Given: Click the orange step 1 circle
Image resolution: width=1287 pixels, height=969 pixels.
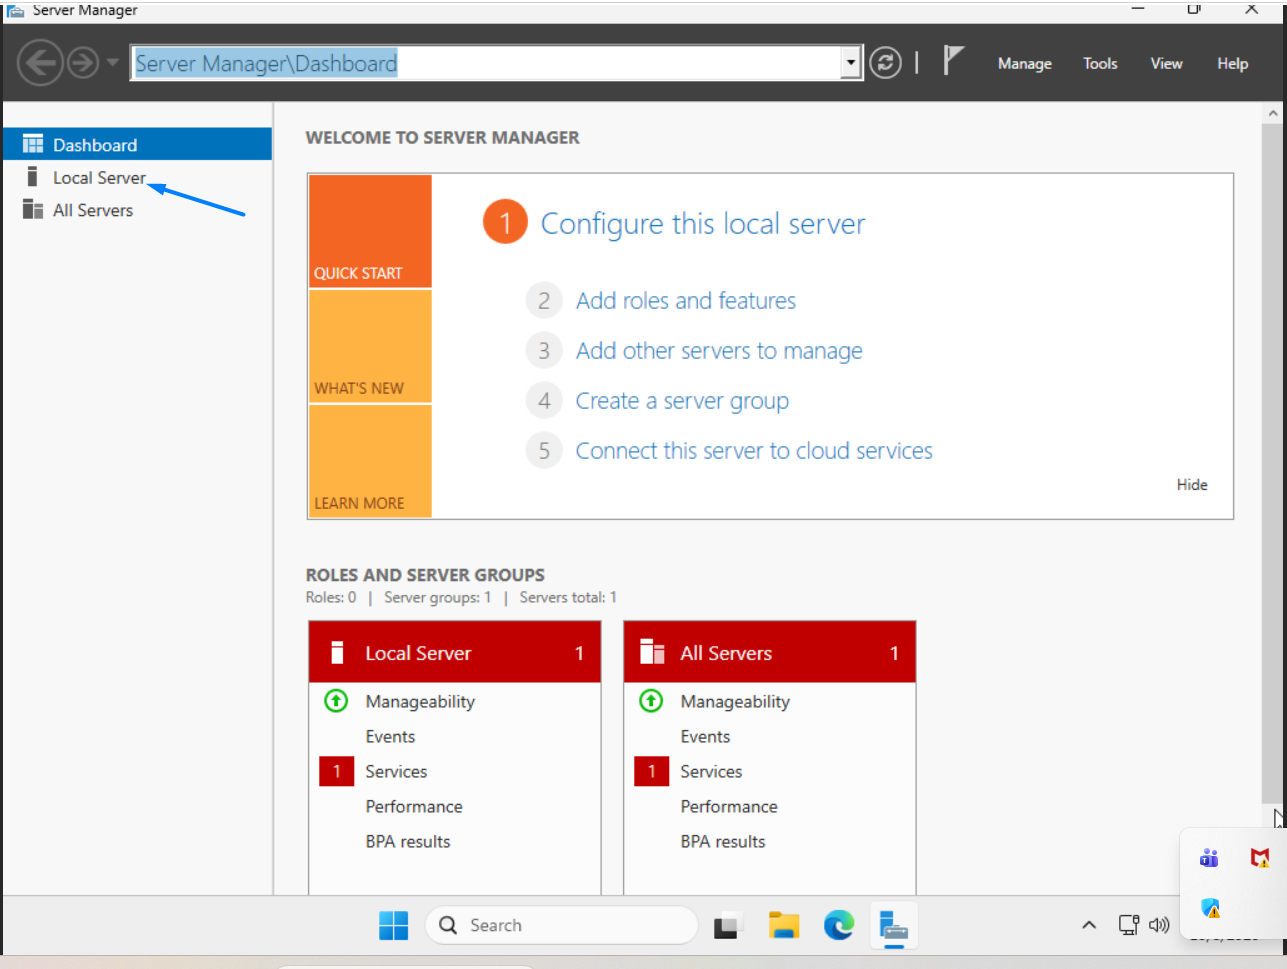Looking at the screenshot, I should tap(505, 222).
